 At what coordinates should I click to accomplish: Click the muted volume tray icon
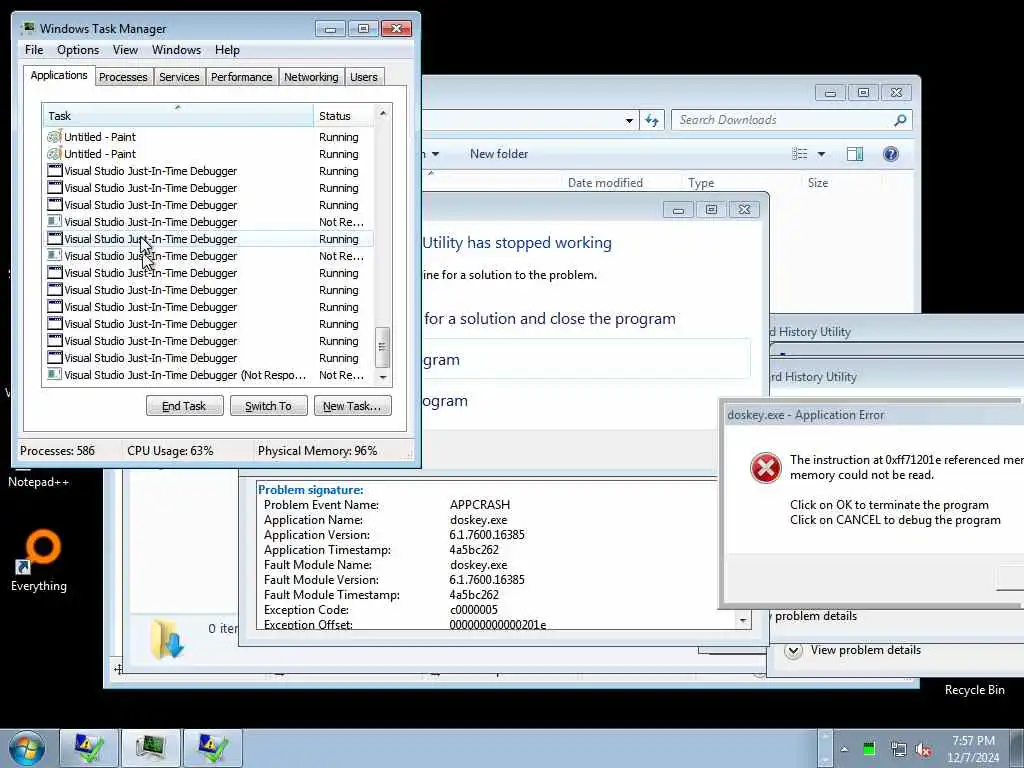click(923, 749)
